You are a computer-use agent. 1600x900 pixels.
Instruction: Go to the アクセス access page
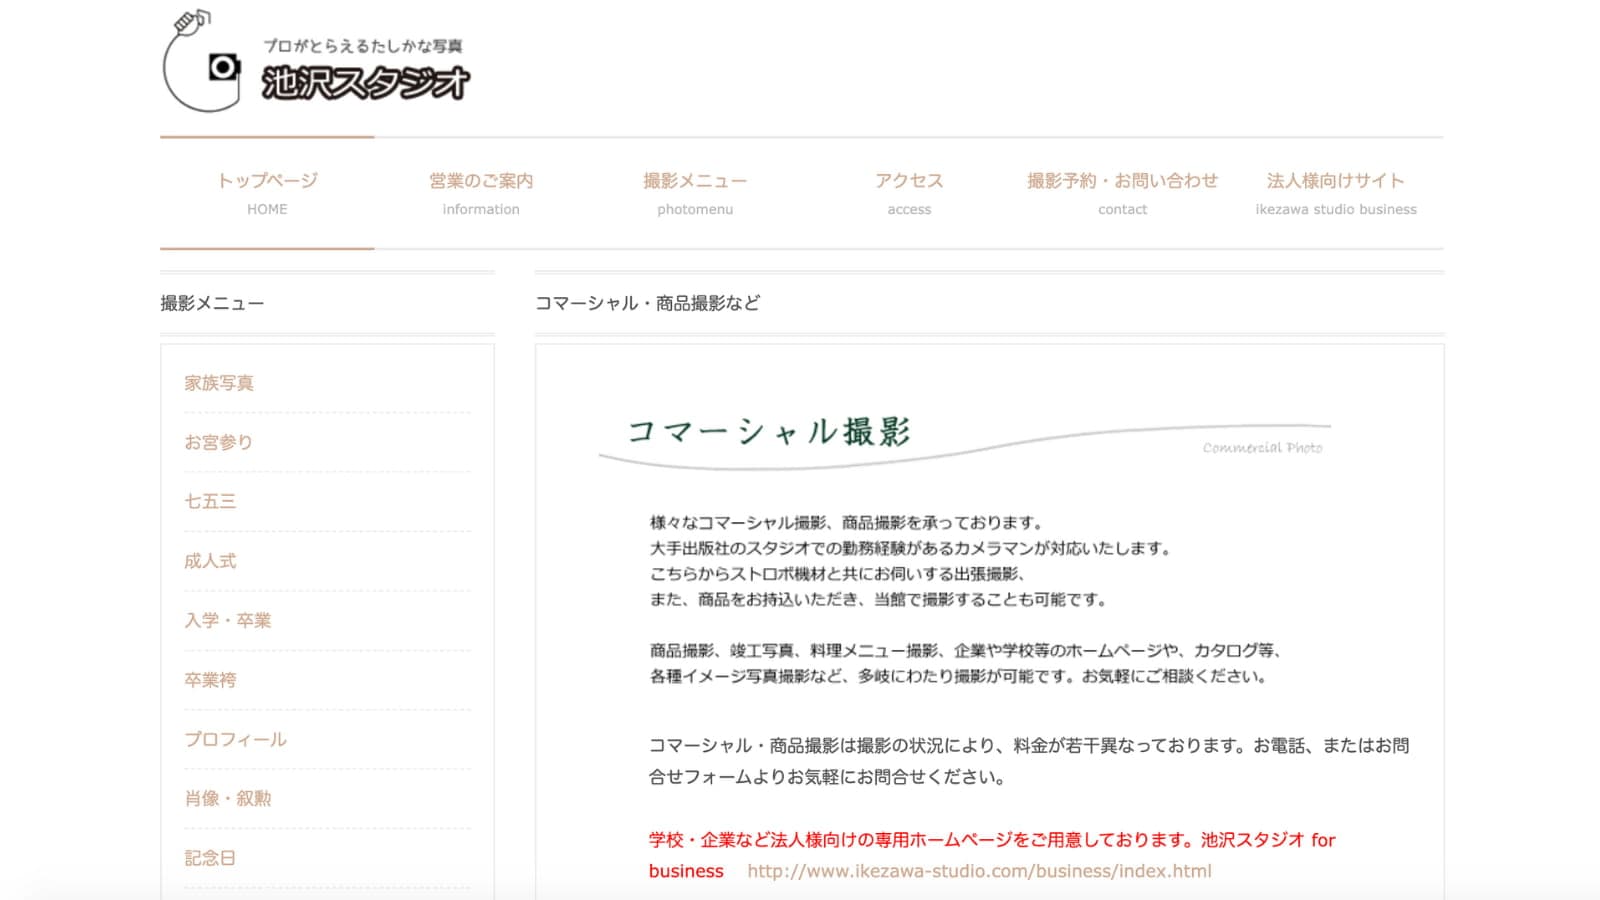[909, 193]
